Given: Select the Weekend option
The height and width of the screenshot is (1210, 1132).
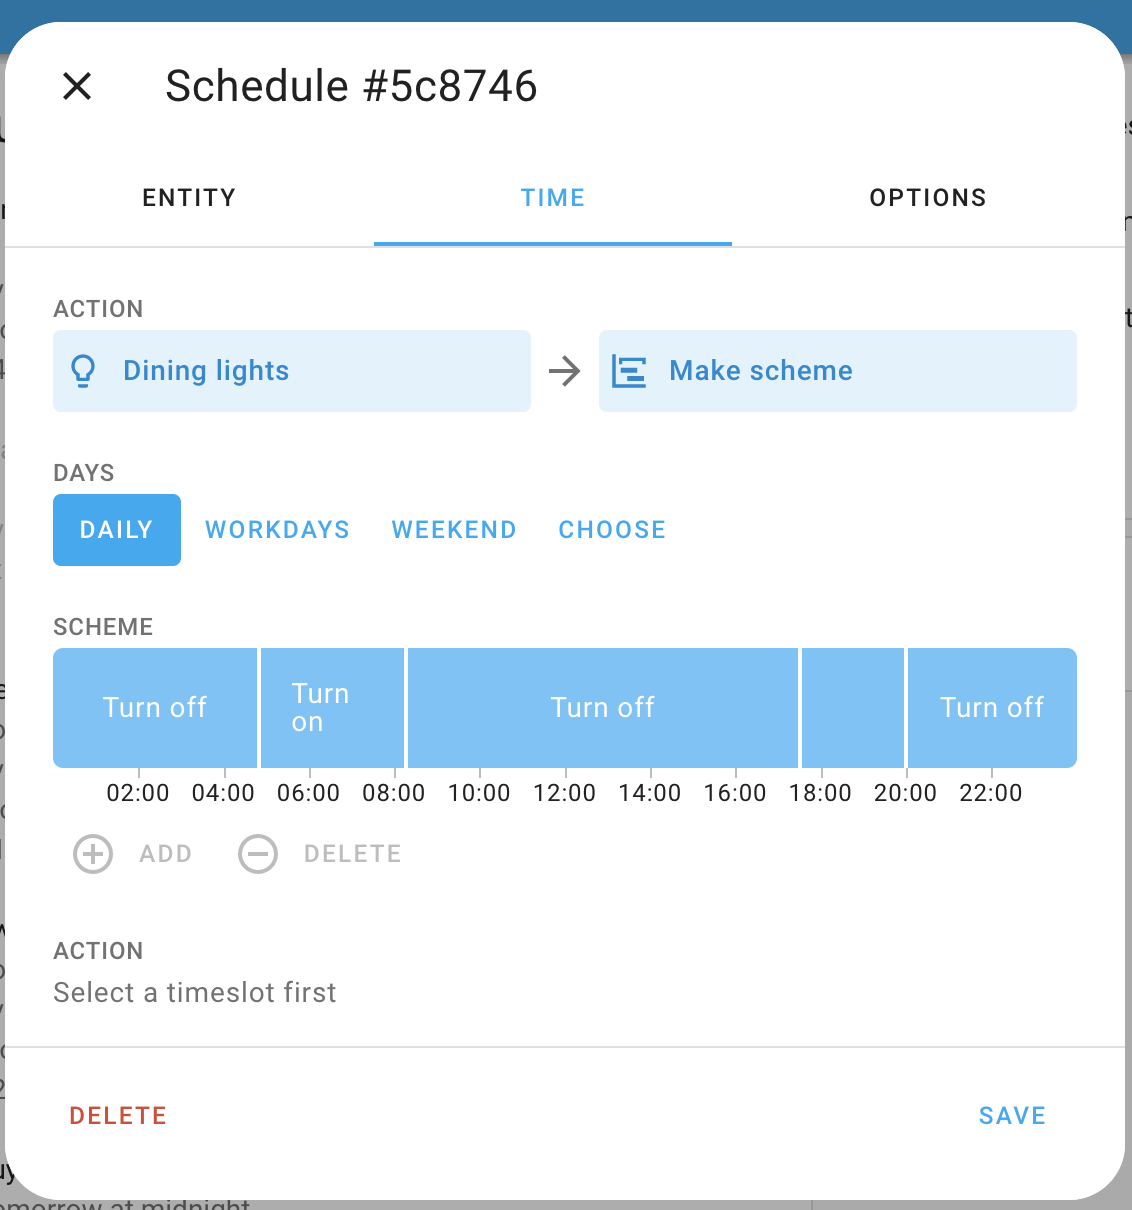Looking at the screenshot, I should point(453,530).
